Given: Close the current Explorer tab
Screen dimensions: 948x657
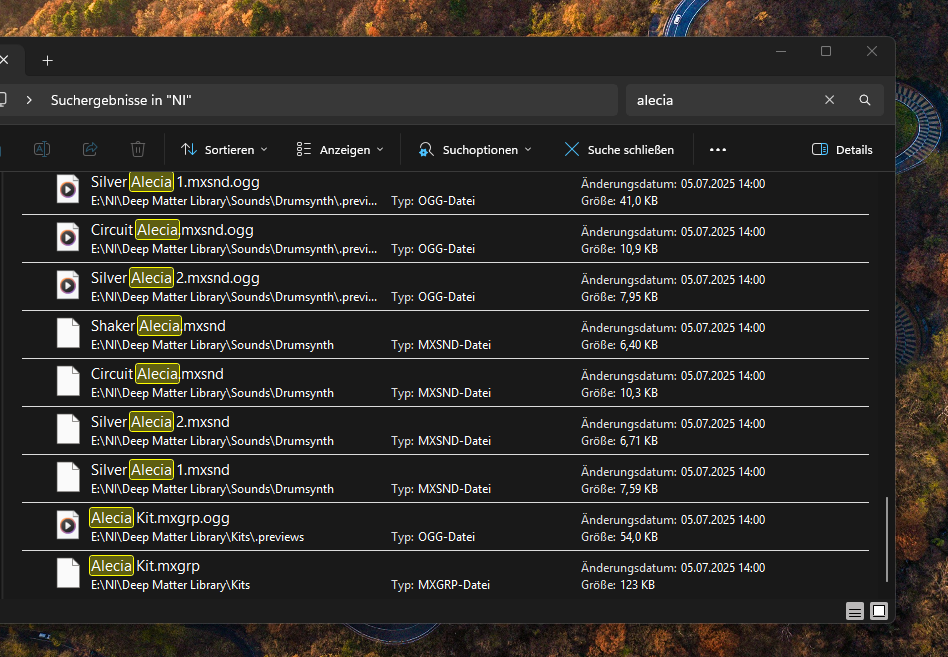Looking at the screenshot, I should click(4, 60).
